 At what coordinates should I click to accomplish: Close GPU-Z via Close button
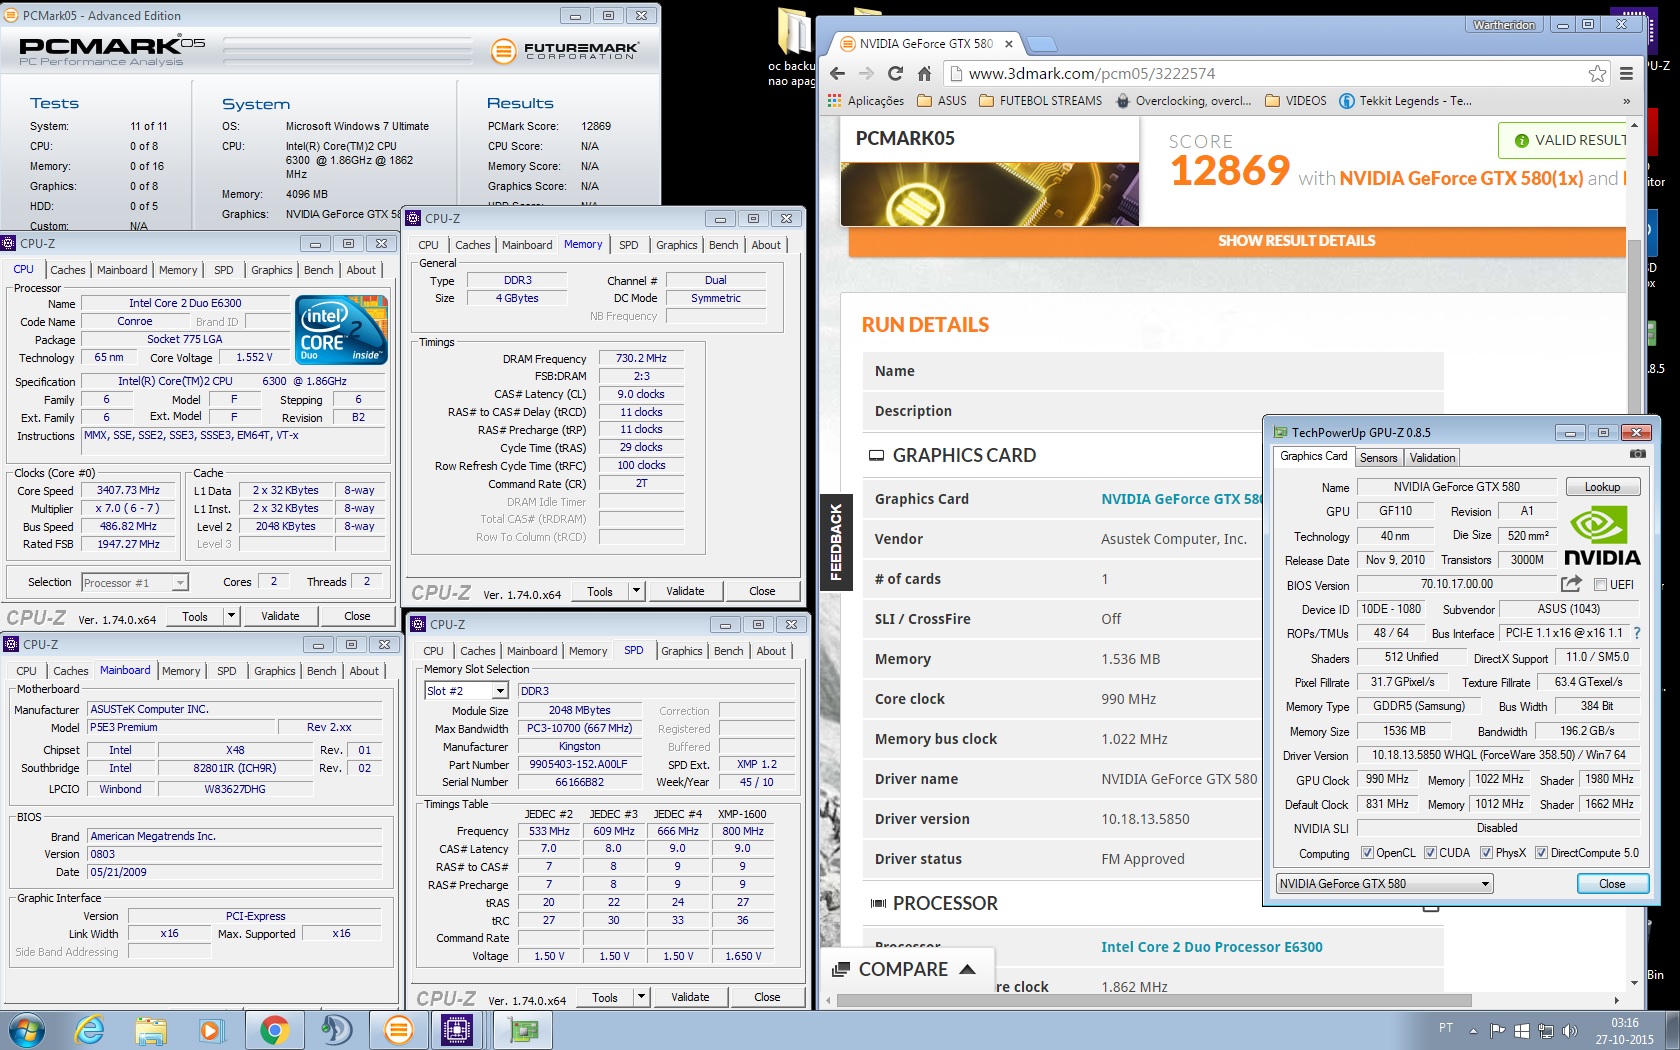[x=1612, y=884]
